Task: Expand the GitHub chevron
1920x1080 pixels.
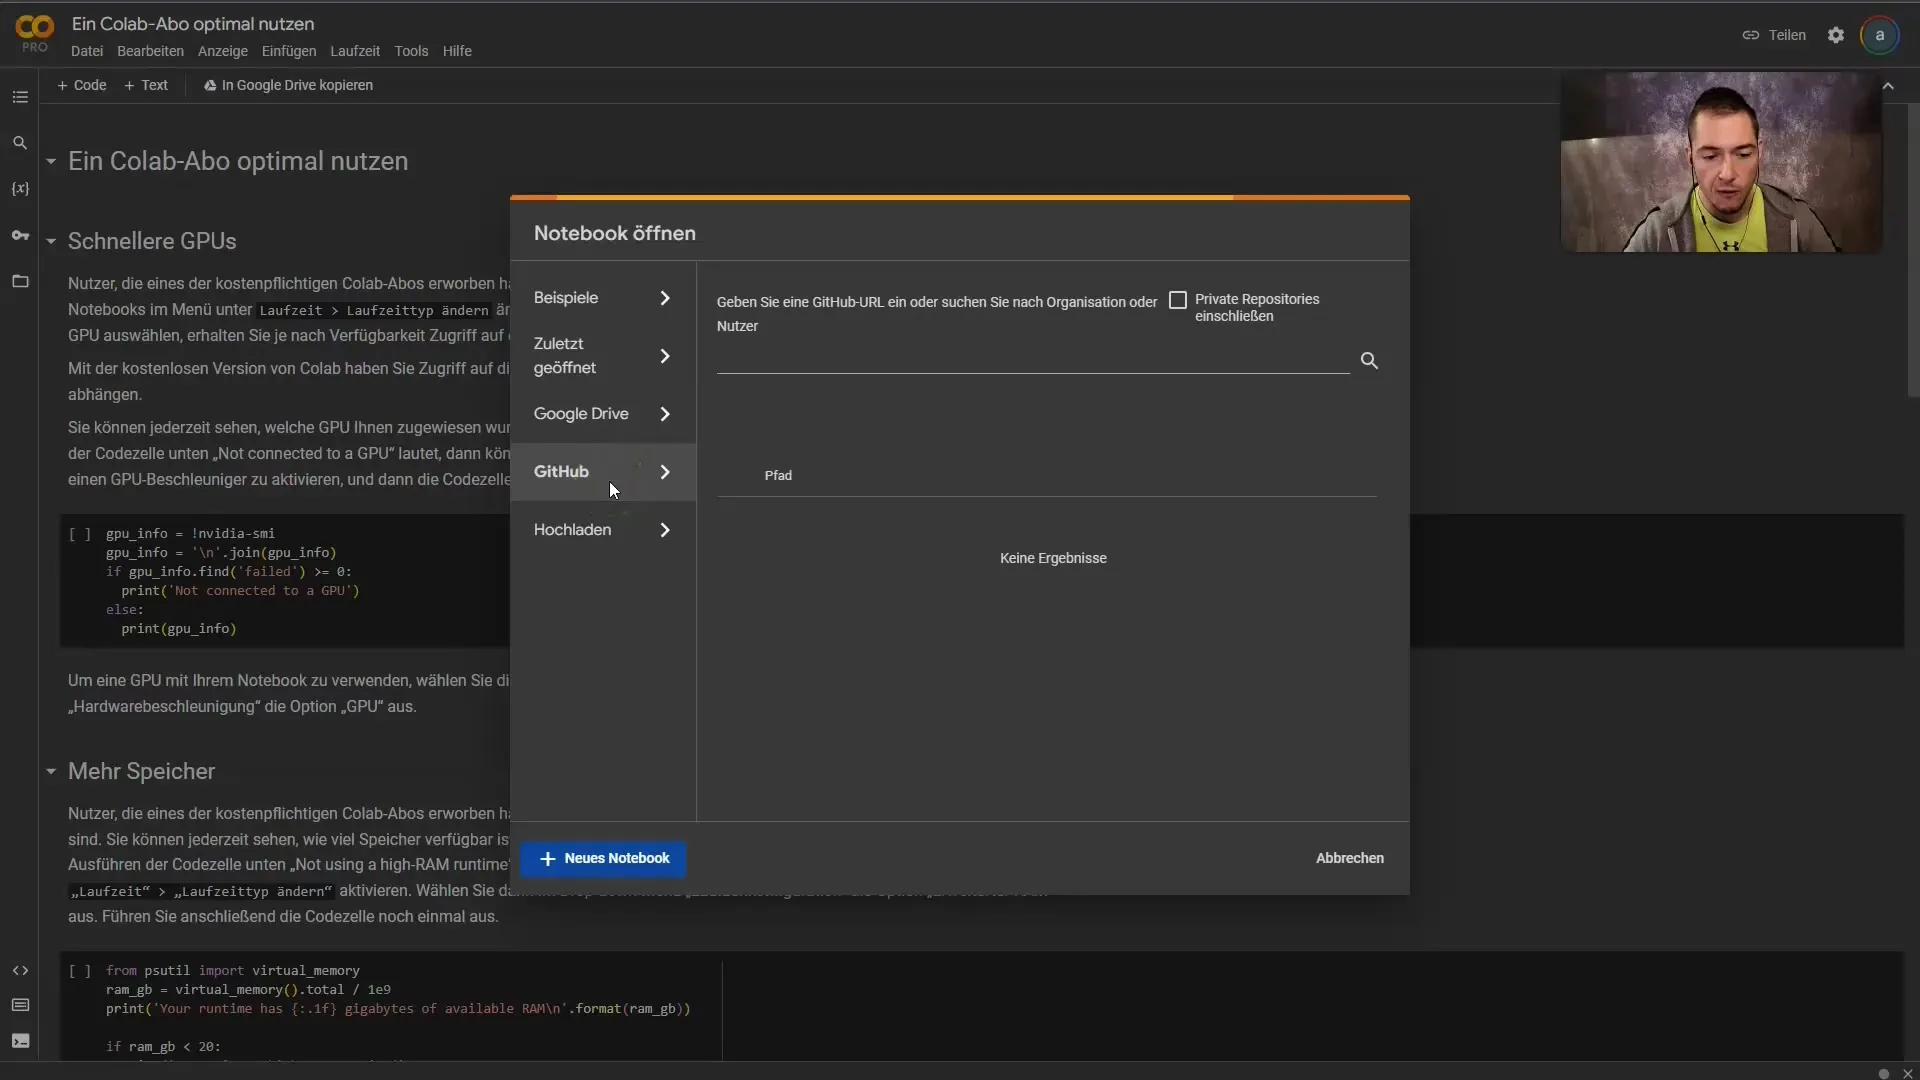Action: click(665, 472)
